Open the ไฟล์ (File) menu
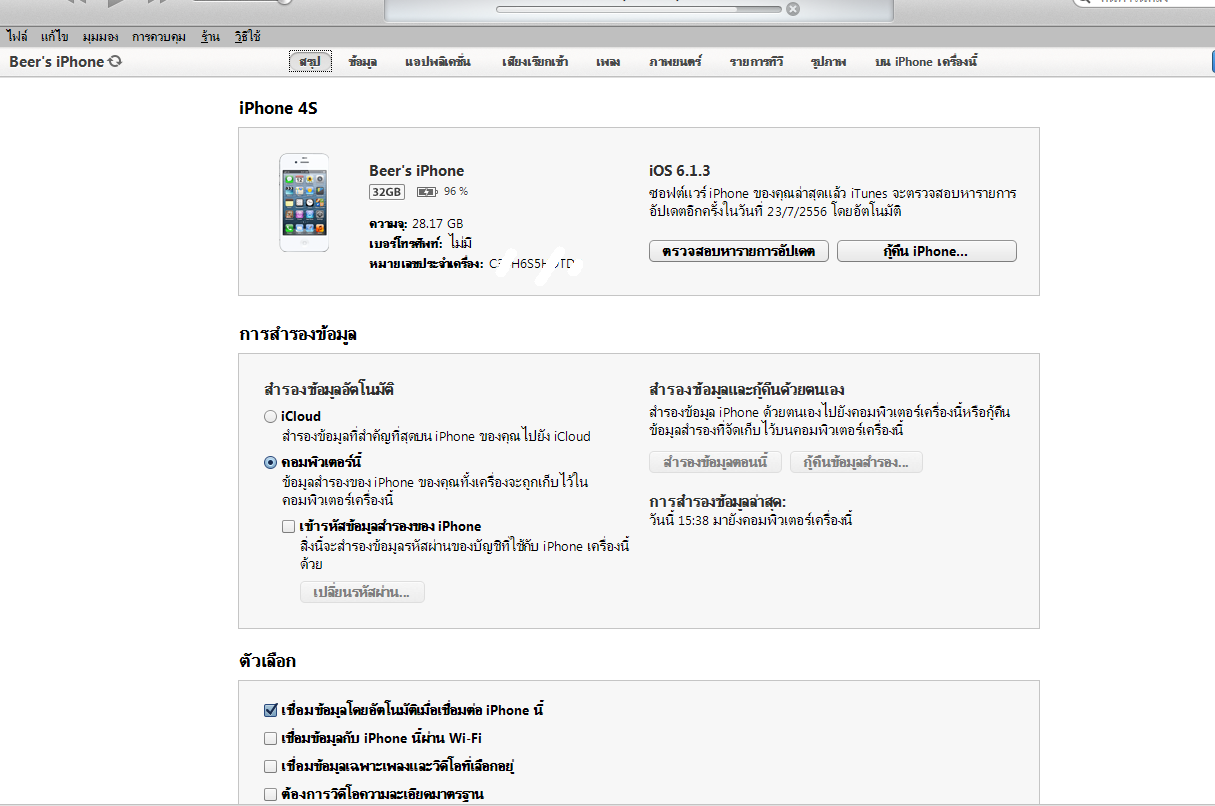 coord(17,36)
